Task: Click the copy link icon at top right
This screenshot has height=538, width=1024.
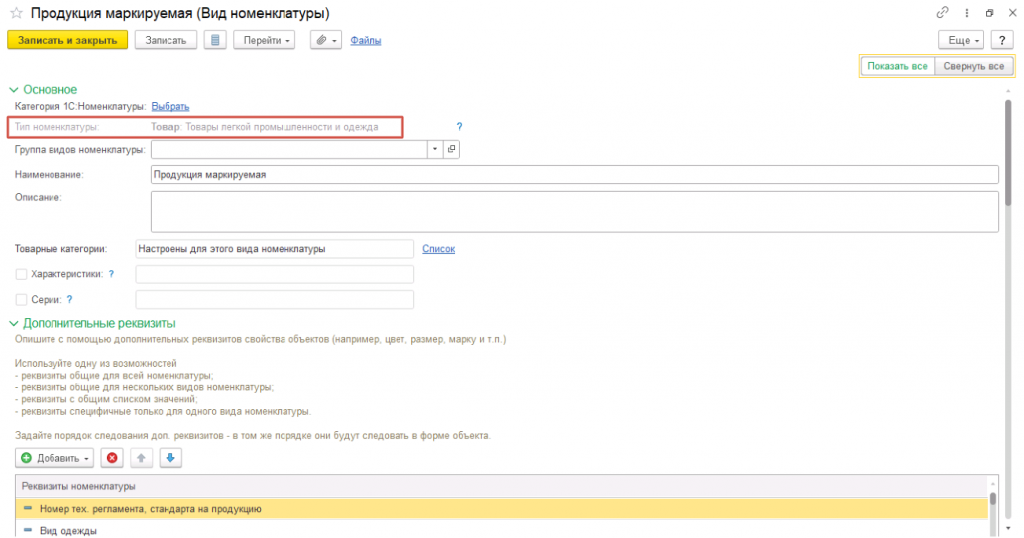Action: tap(941, 13)
